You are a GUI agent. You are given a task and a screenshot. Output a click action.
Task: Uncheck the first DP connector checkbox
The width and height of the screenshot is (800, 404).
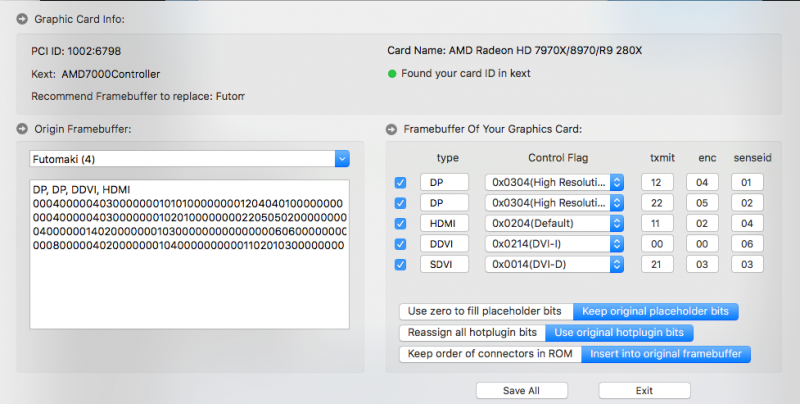tap(401, 183)
